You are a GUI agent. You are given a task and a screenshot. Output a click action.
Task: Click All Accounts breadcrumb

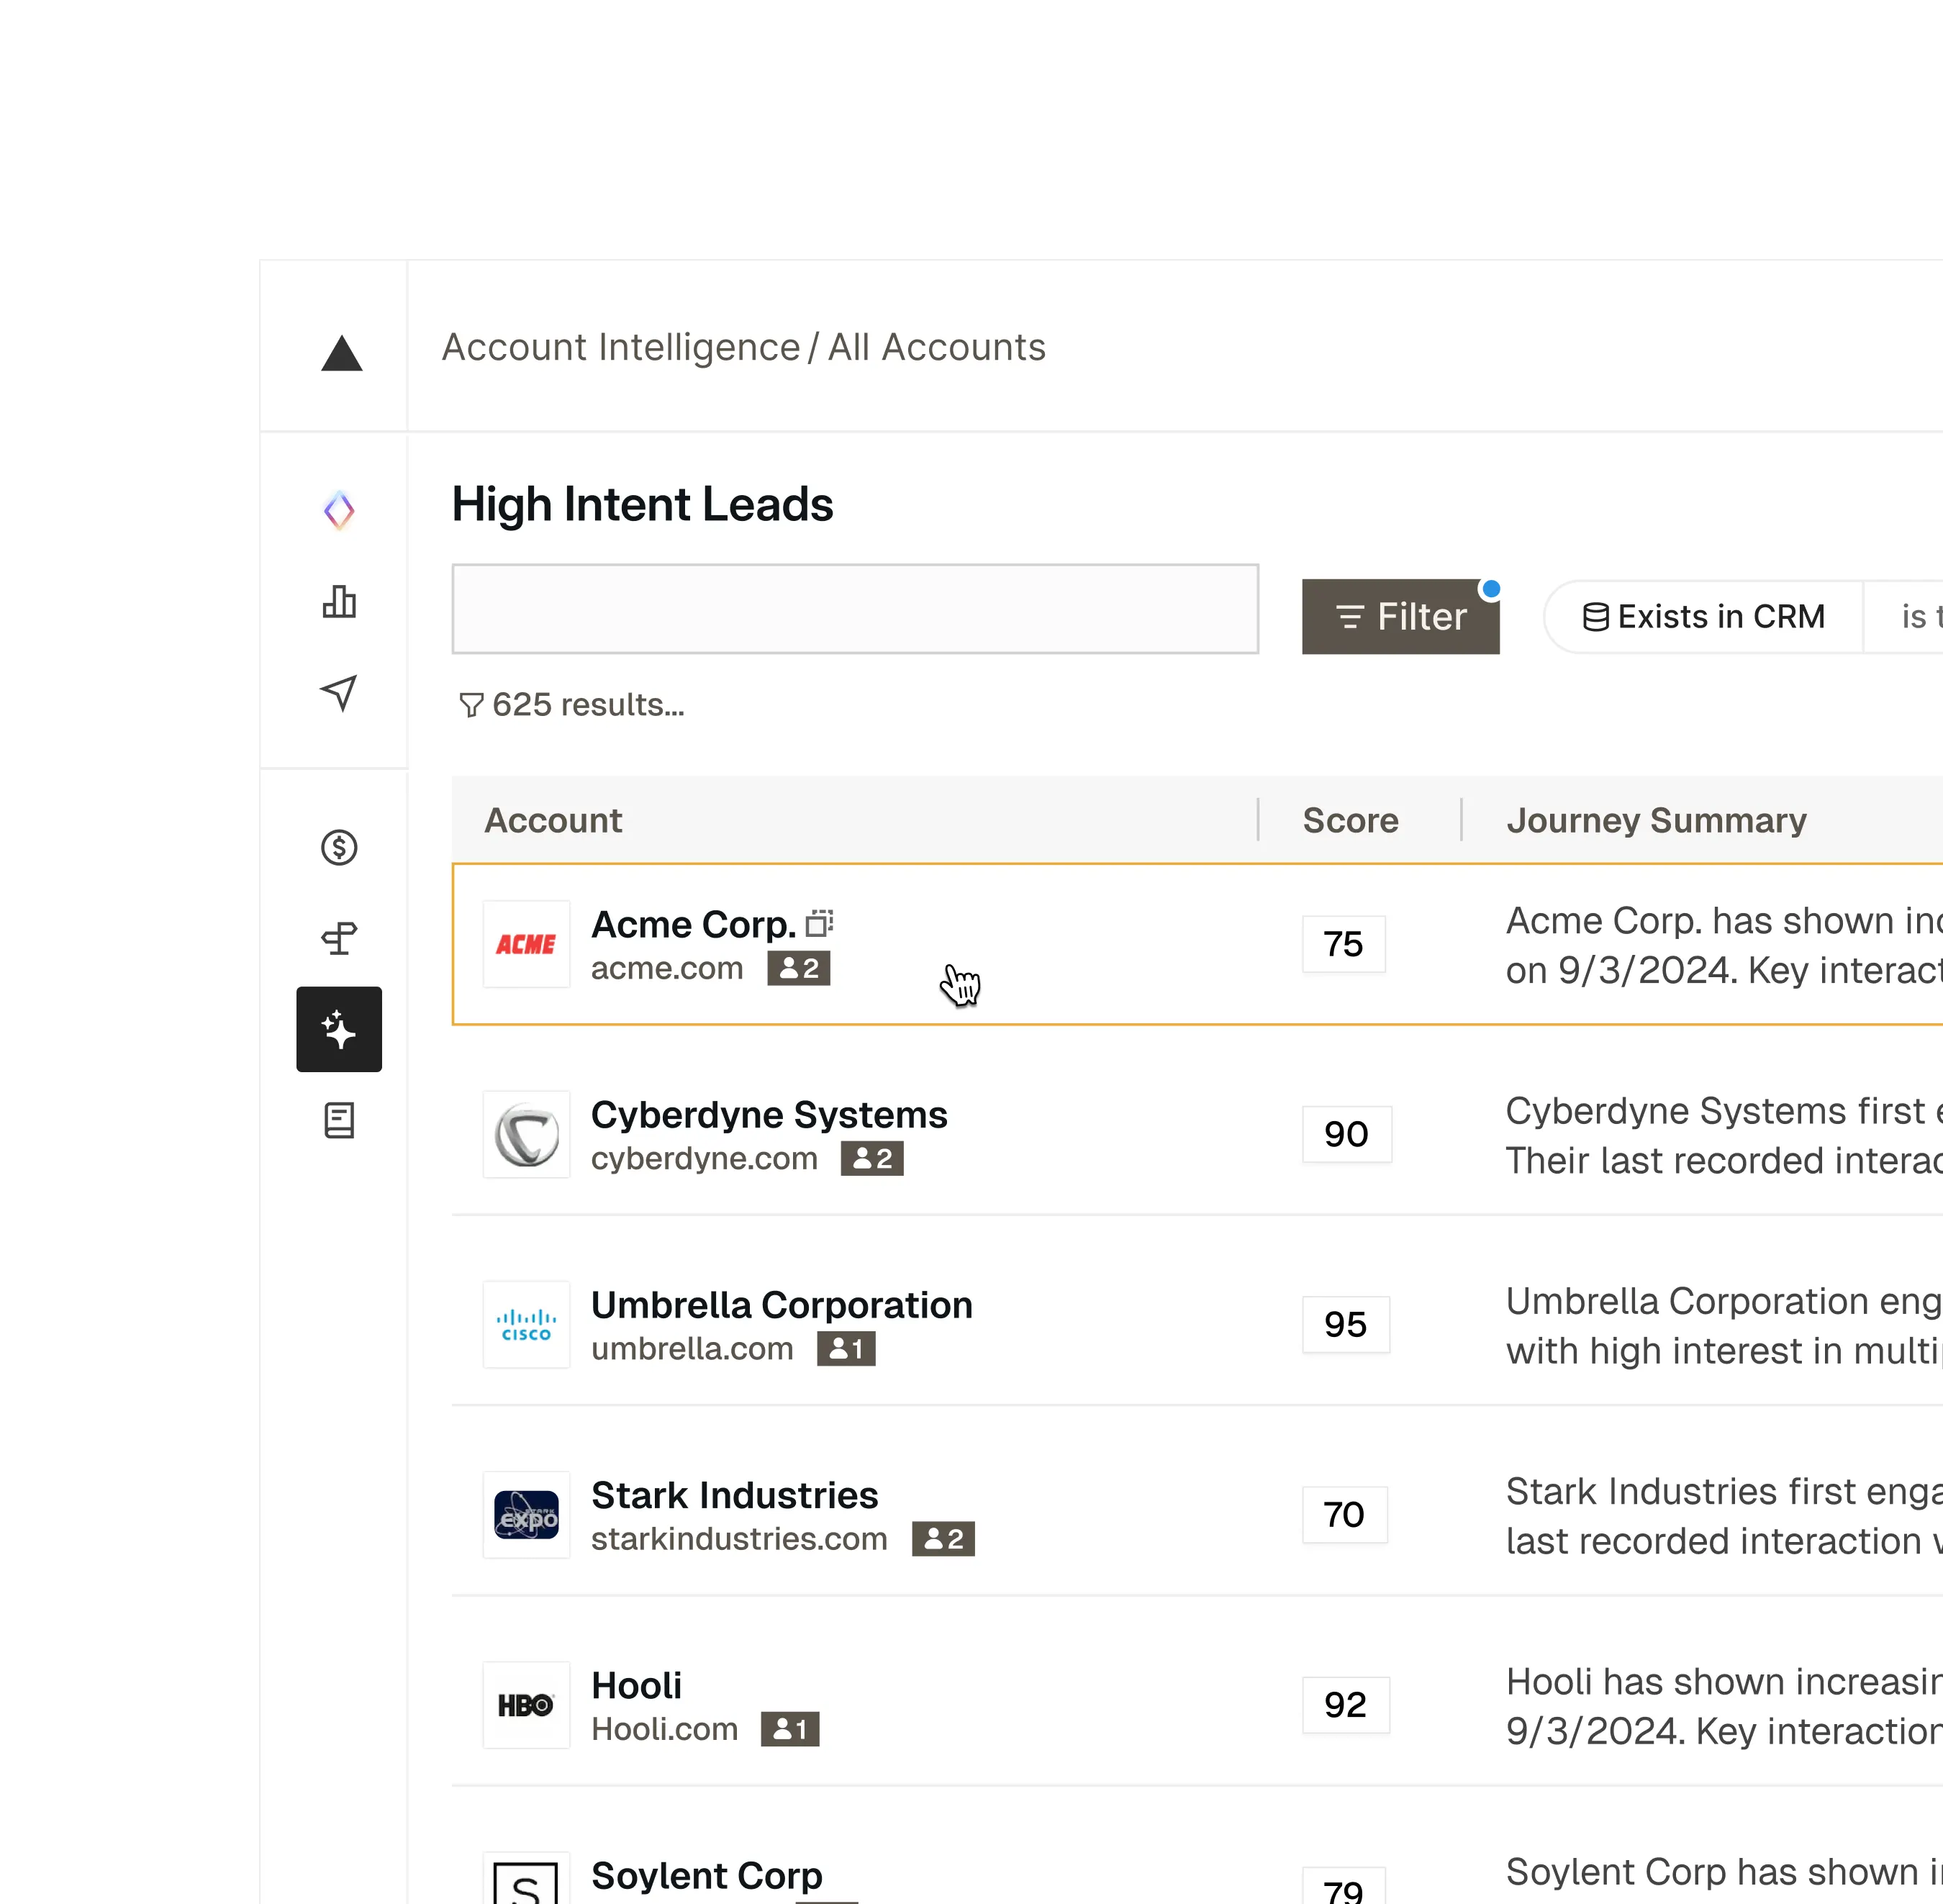936,347
